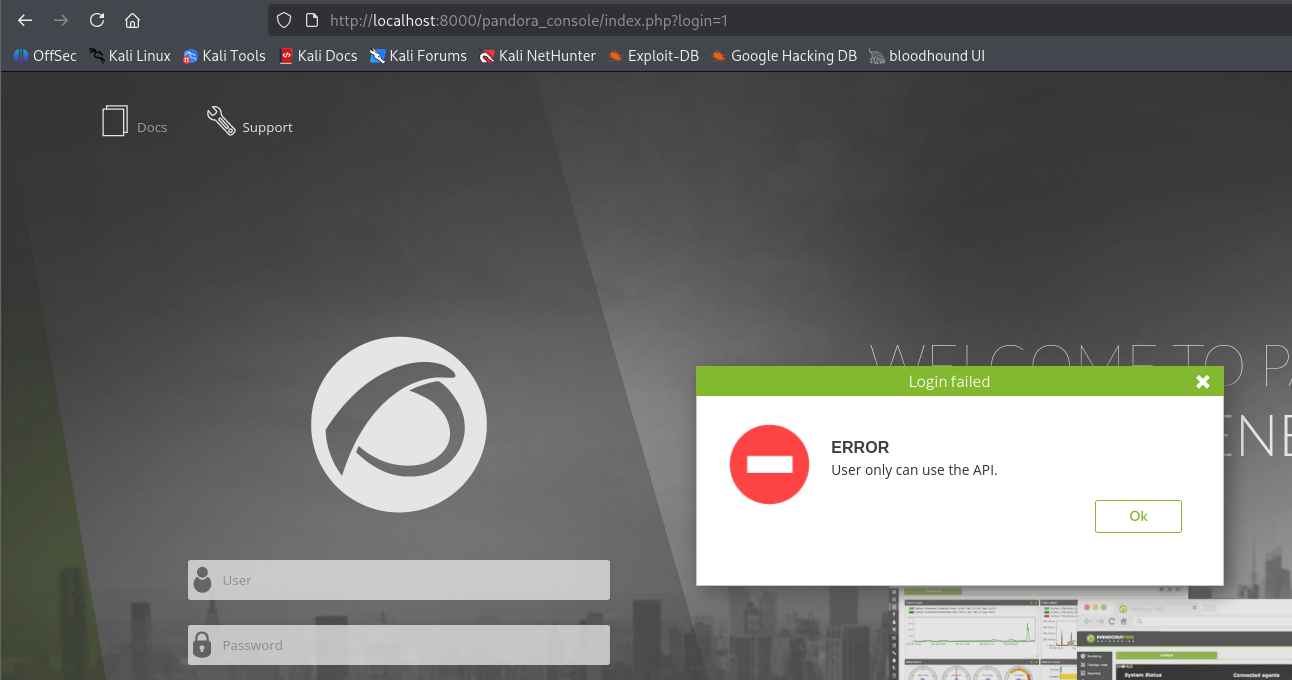Click Ok in the Login failed dialog

[1138, 516]
